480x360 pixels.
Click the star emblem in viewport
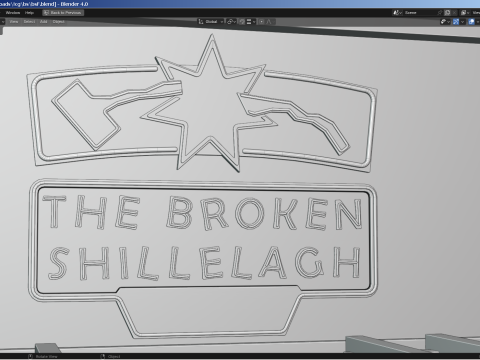pyautogui.click(x=208, y=103)
